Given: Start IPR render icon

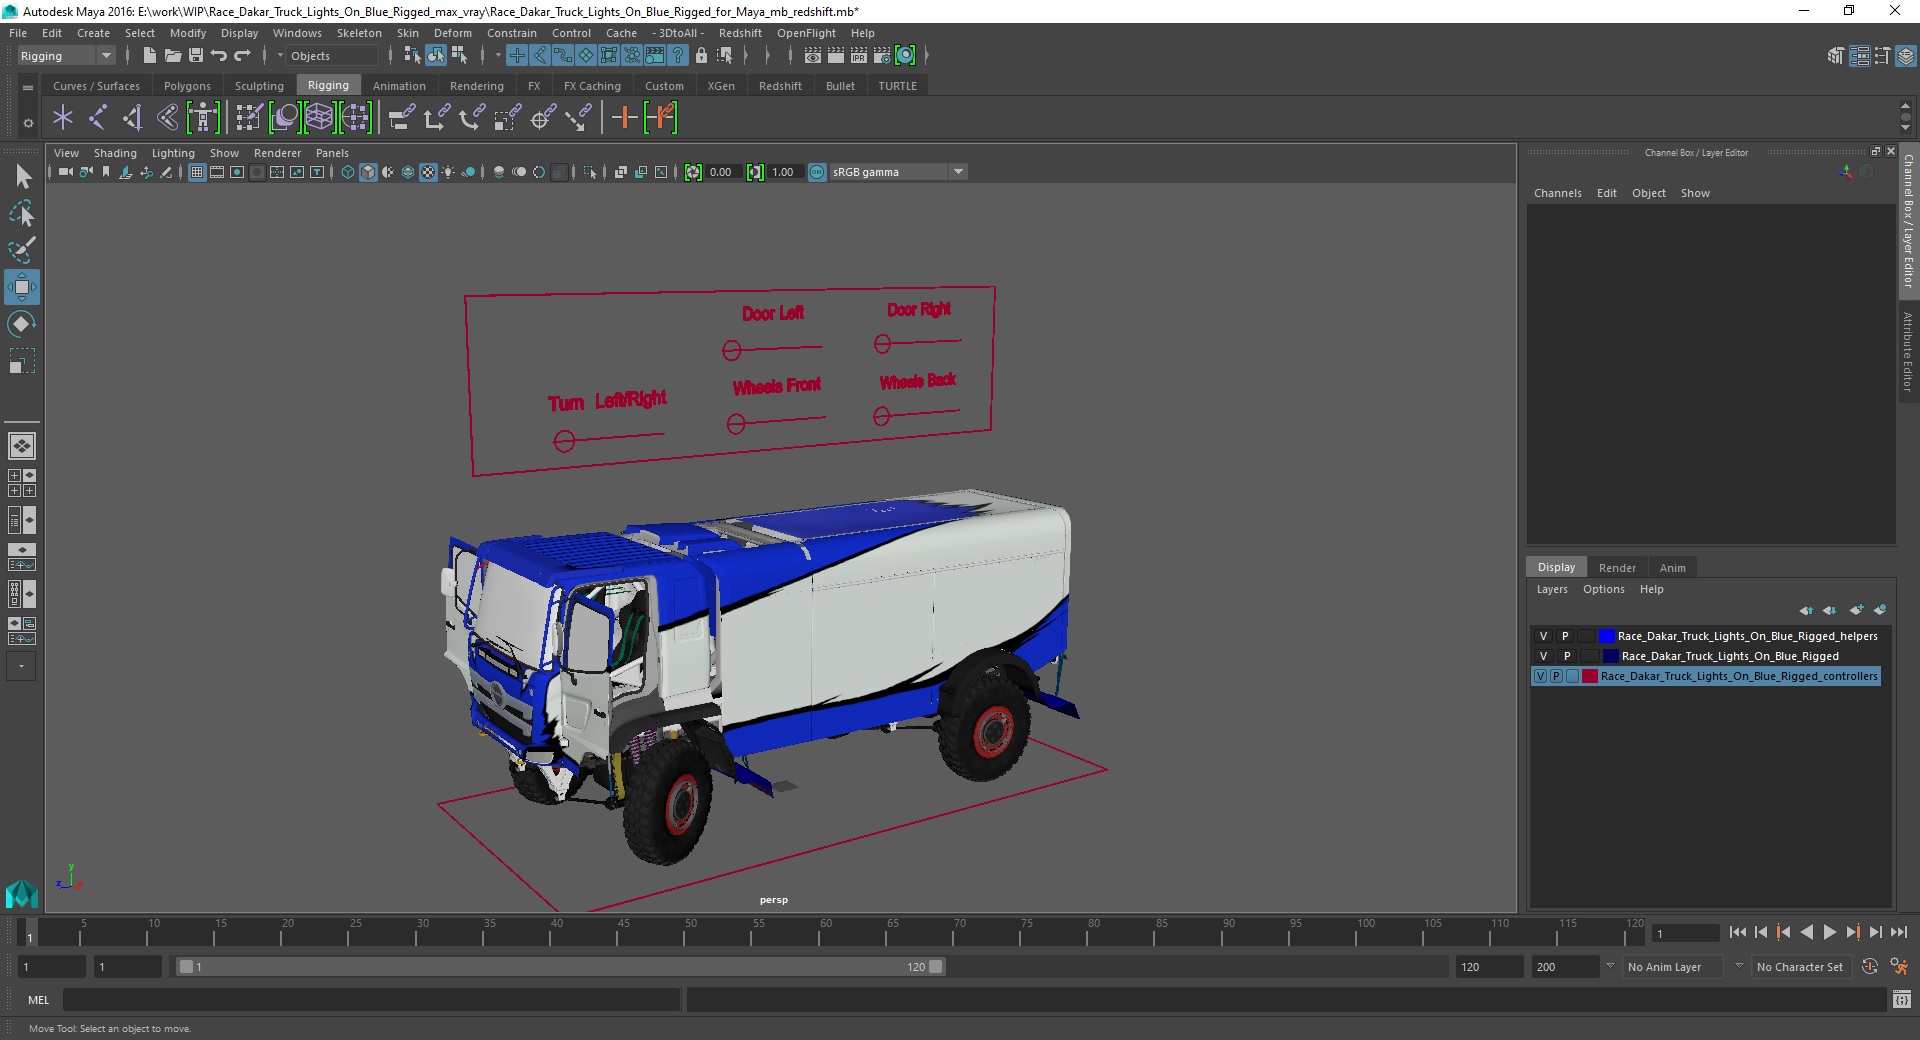Looking at the screenshot, I should [859, 56].
